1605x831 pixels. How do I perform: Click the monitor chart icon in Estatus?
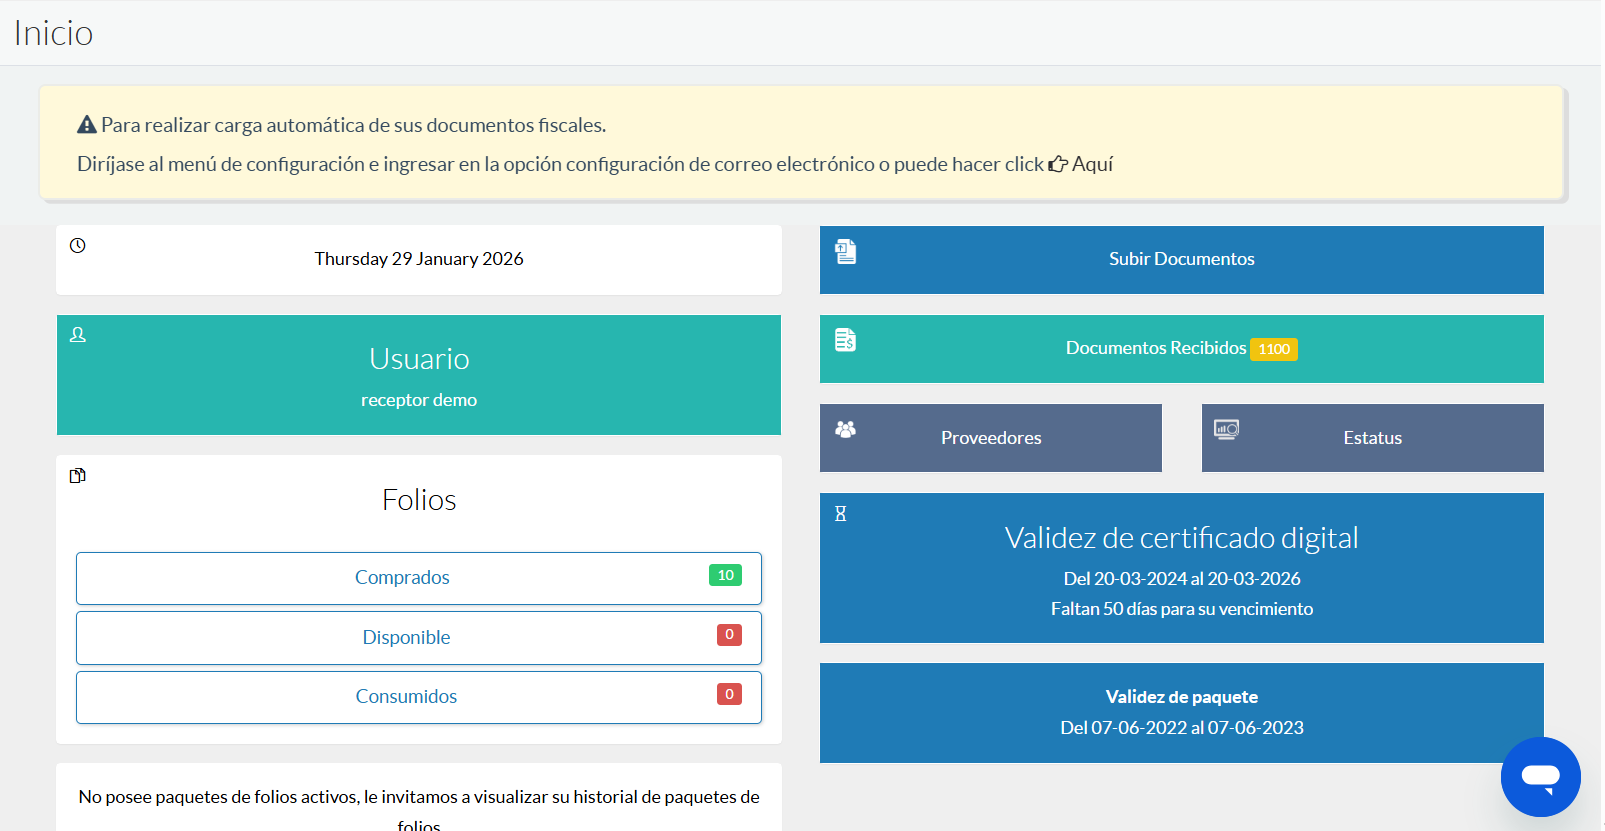[x=1226, y=429]
